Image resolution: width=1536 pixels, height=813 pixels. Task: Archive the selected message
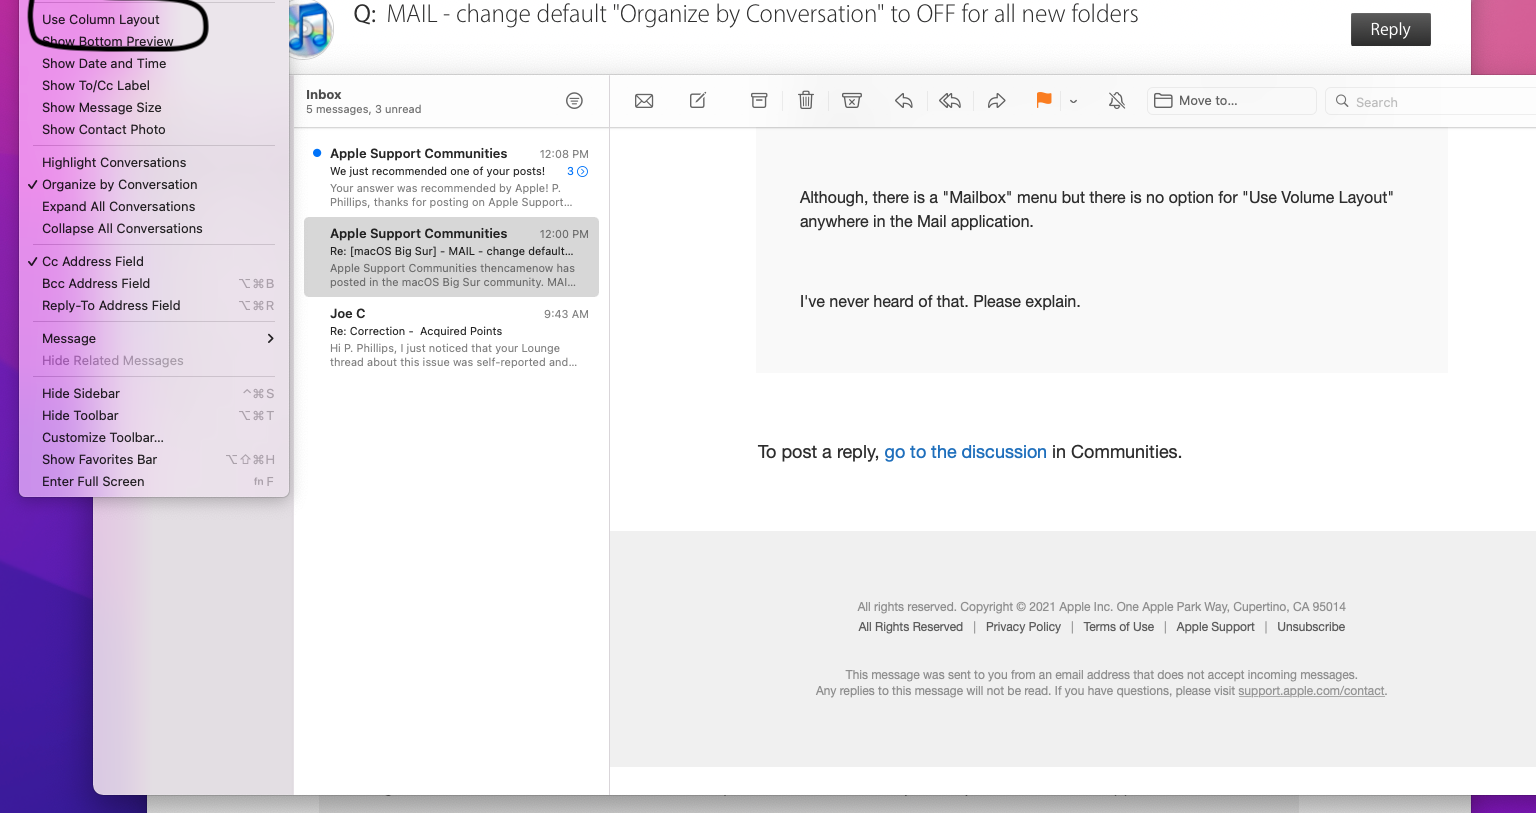759,100
